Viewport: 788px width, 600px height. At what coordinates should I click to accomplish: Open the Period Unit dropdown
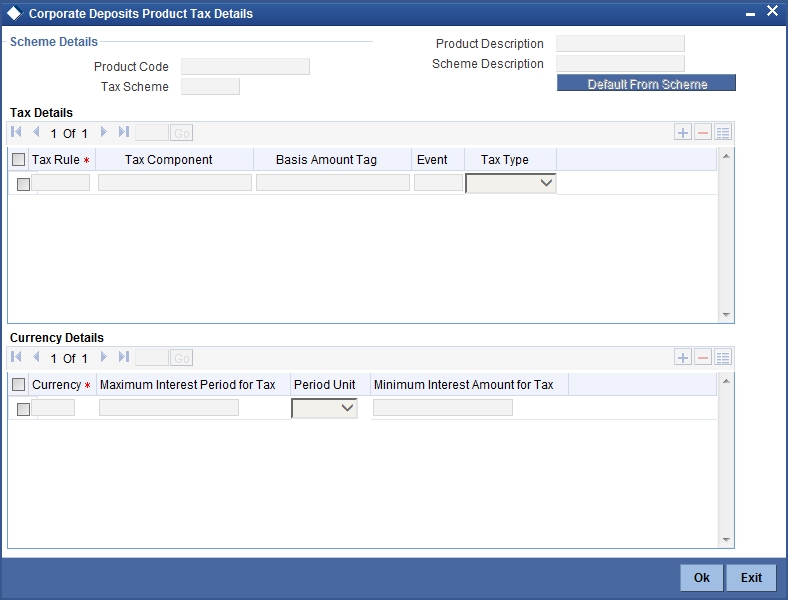(x=324, y=408)
